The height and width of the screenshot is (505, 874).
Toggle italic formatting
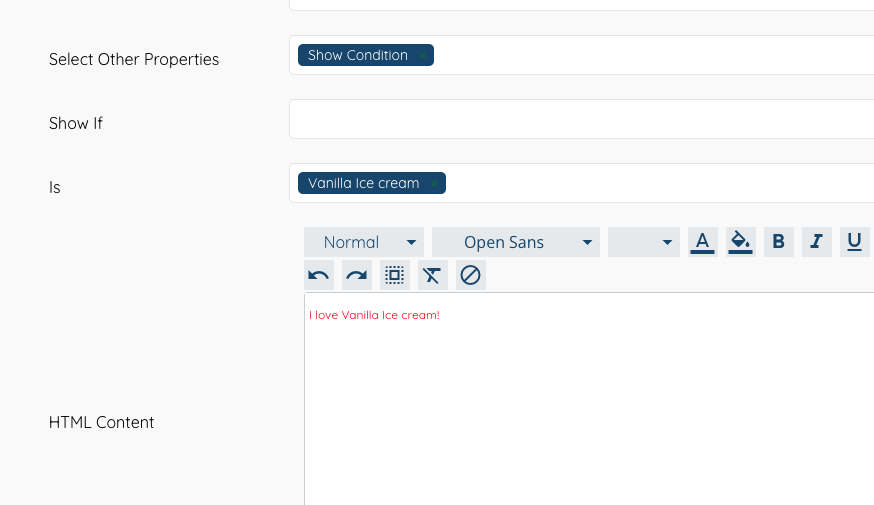tap(817, 242)
